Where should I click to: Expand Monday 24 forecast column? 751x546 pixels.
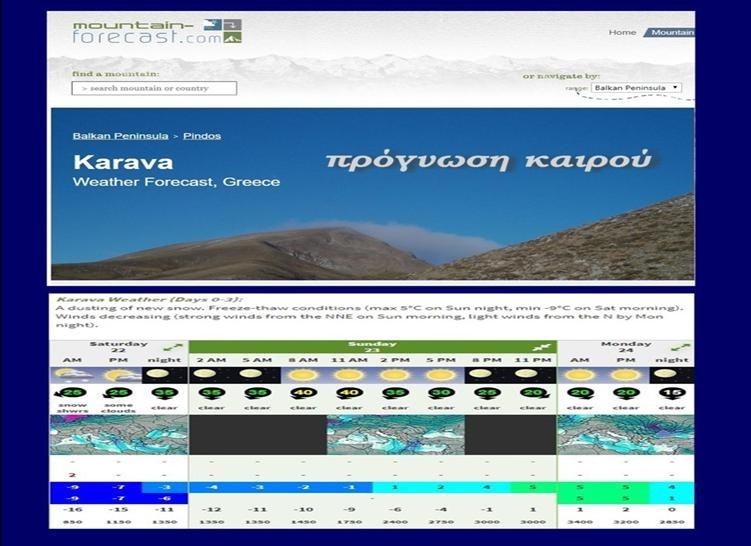pyautogui.click(x=680, y=347)
